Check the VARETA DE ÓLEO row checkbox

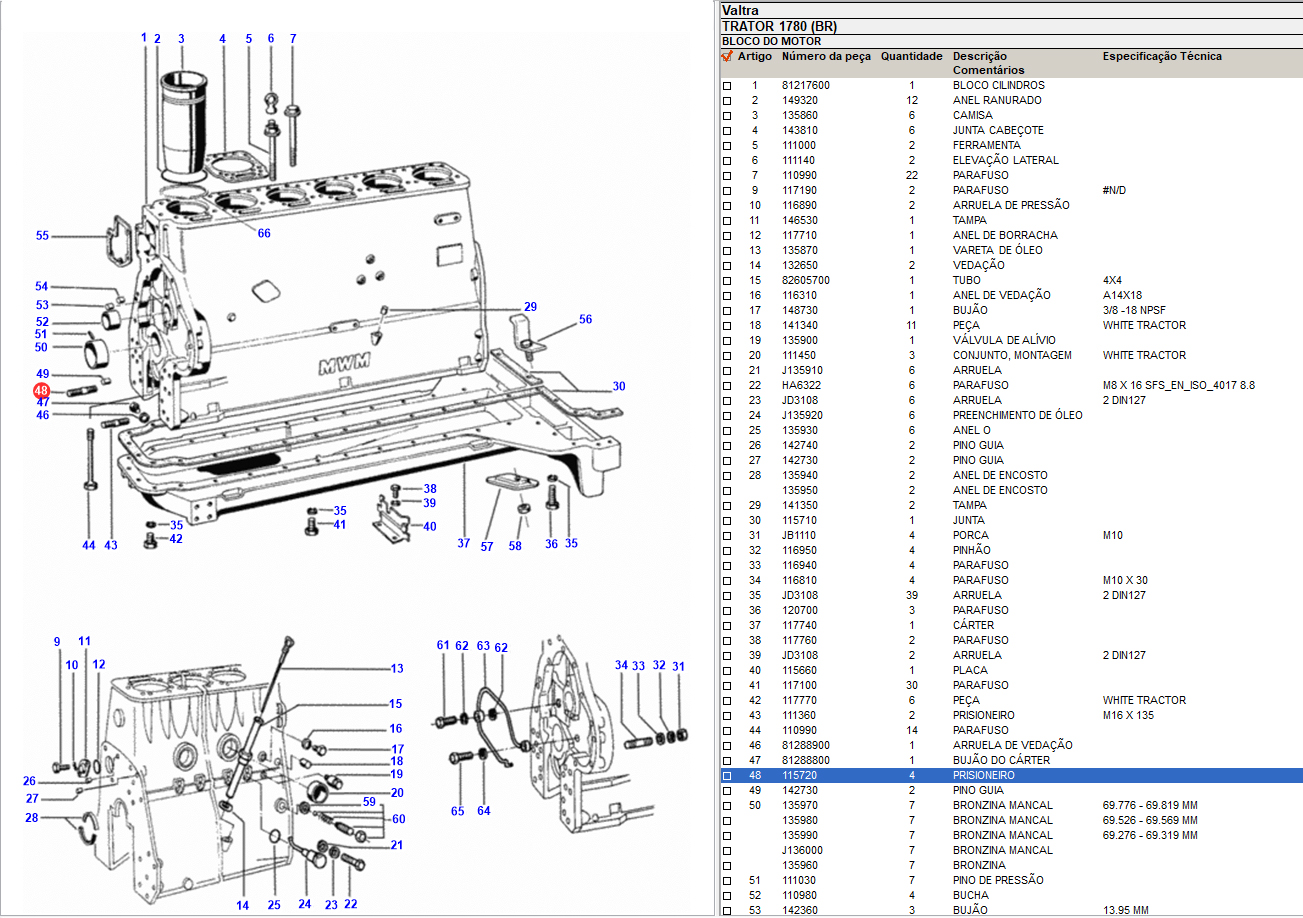pos(727,251)
